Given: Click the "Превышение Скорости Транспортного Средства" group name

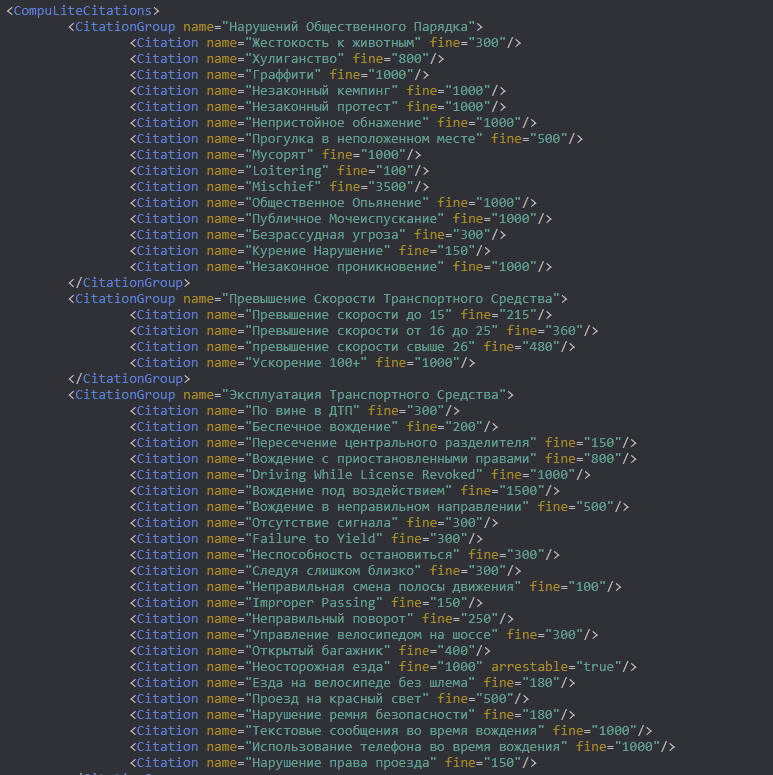Looking at the screenshot, I should click(x=392, y=299).
